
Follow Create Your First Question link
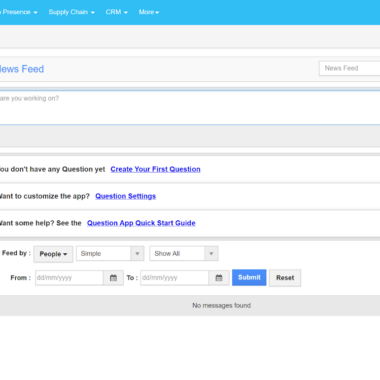[155, 169]
